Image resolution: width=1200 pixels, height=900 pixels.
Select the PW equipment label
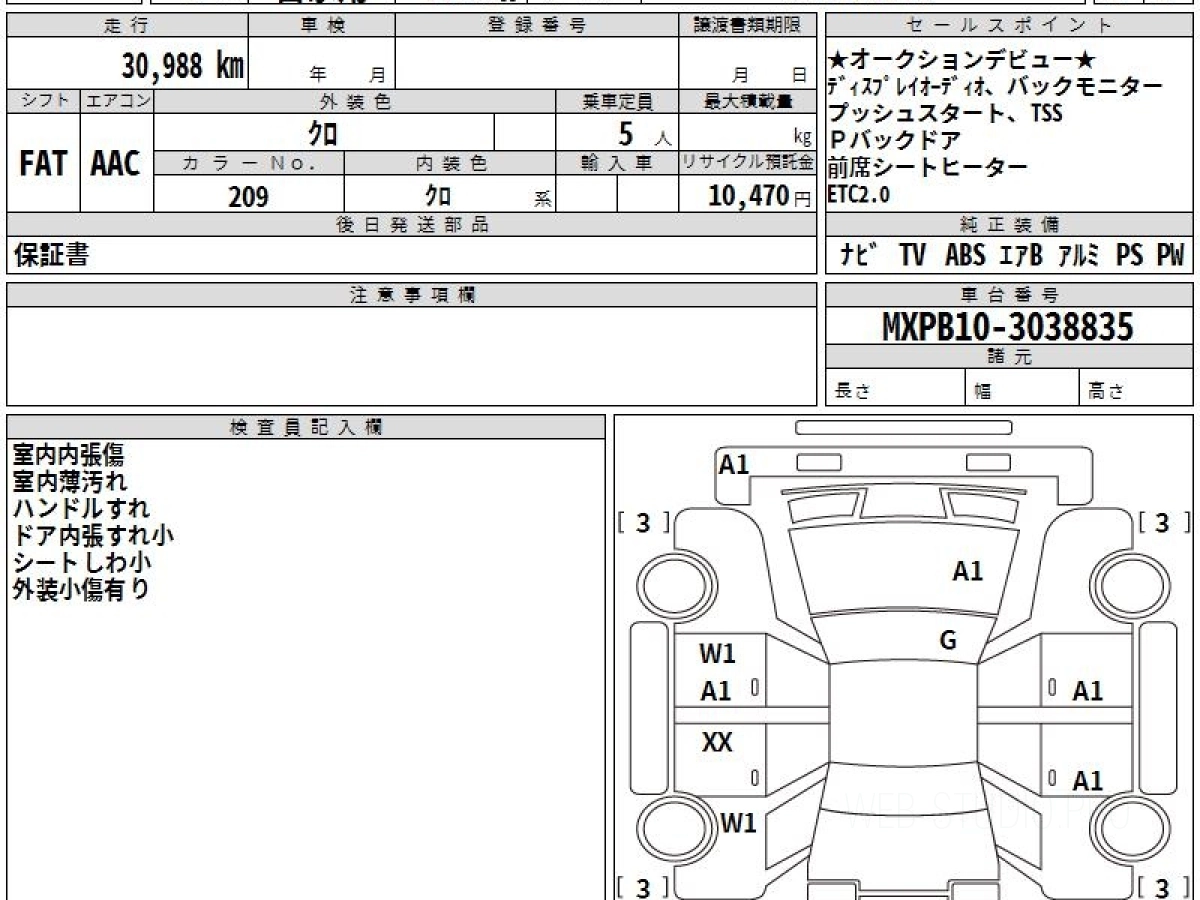click(x=1170, y=256)
